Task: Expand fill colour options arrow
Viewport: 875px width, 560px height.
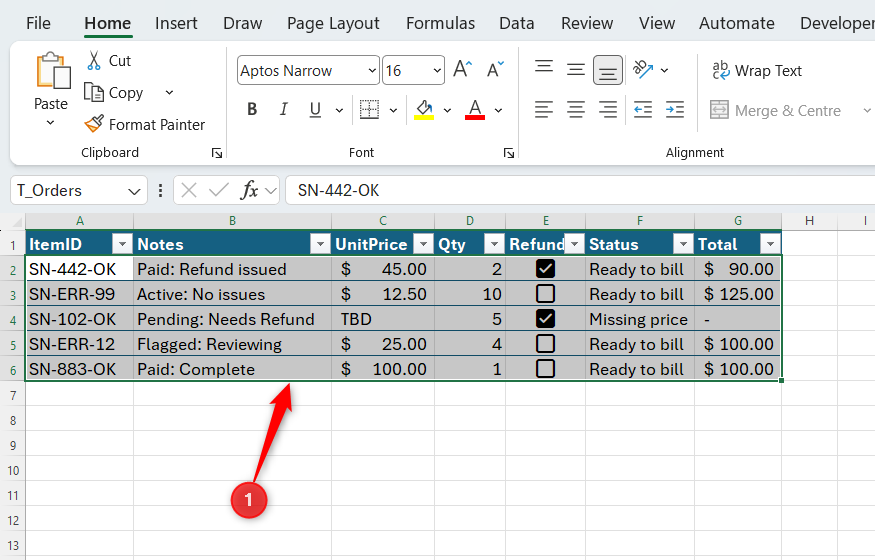Action: coord(447,110)
